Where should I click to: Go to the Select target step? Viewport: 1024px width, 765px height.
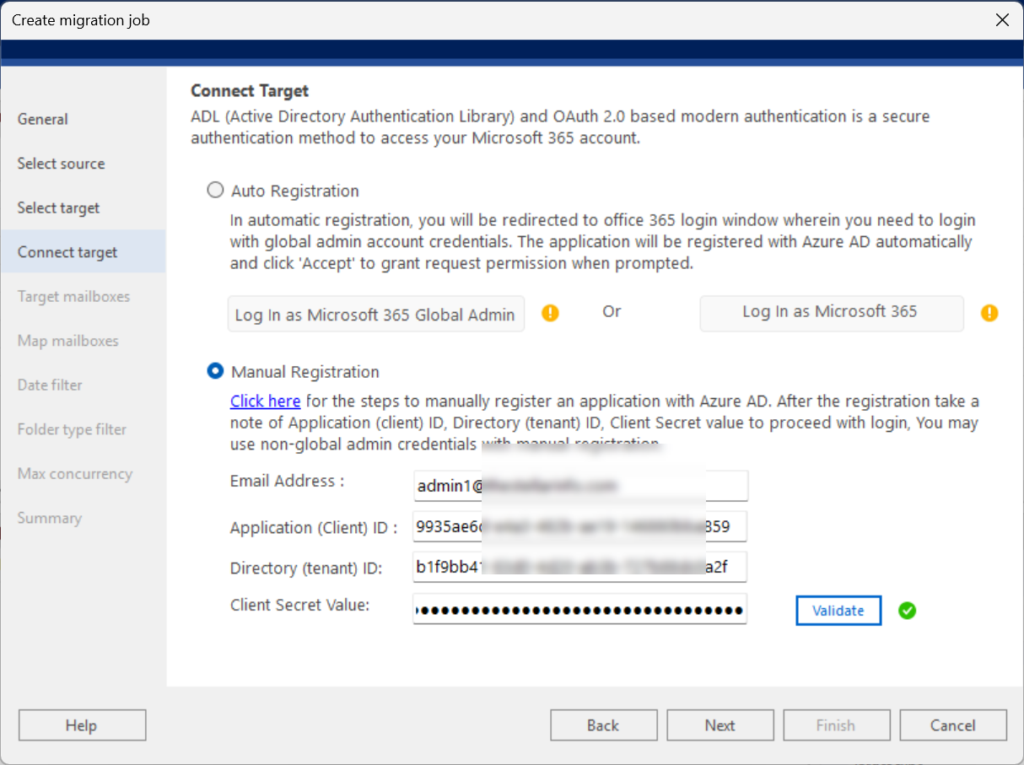tap(58, 208)
